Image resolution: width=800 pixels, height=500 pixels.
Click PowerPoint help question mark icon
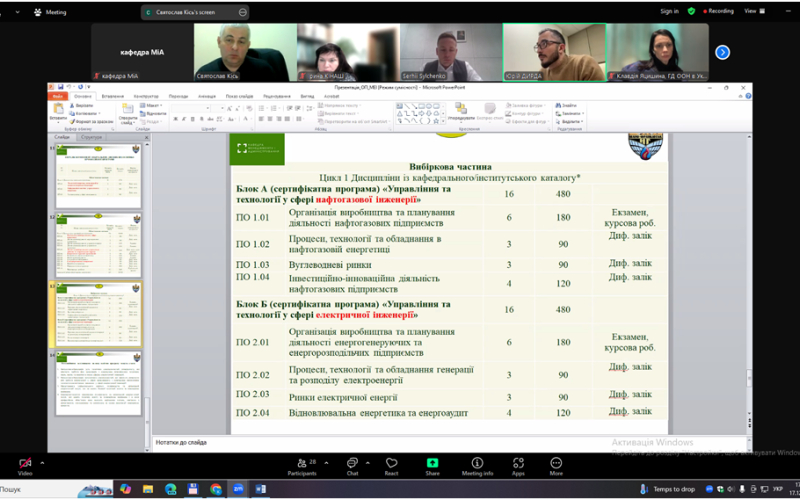pyautogui.click(x=748, y=96)
